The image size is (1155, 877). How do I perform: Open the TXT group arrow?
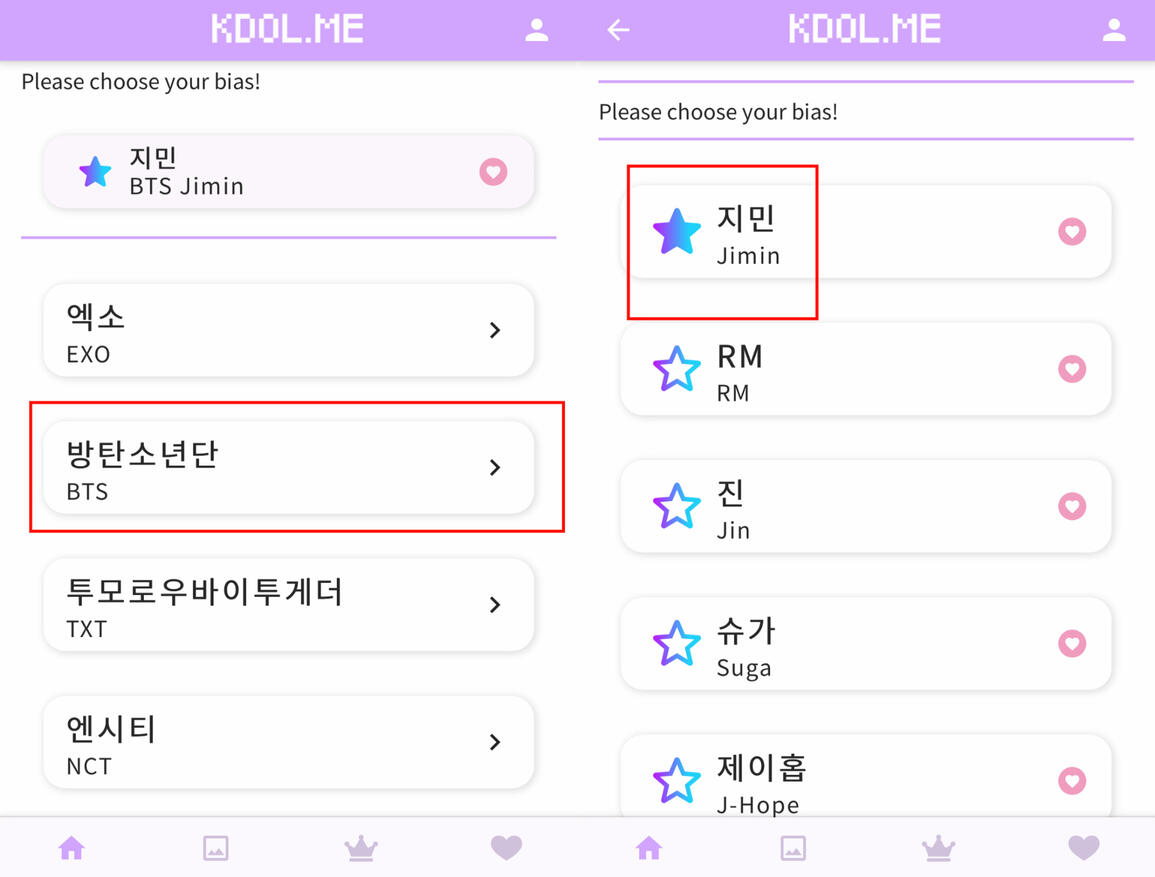pyautogui.click(x=495, y=604)
